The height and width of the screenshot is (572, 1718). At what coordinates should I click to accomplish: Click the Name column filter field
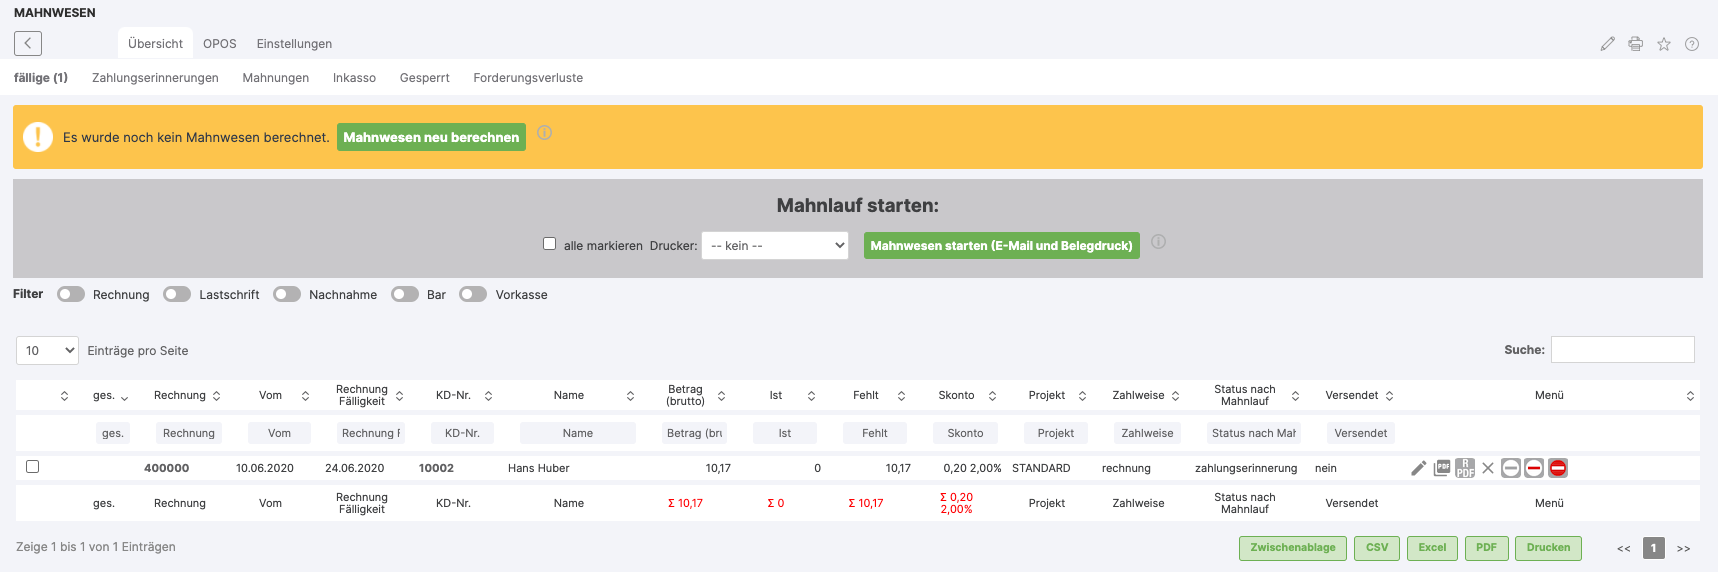pos(577,433)
